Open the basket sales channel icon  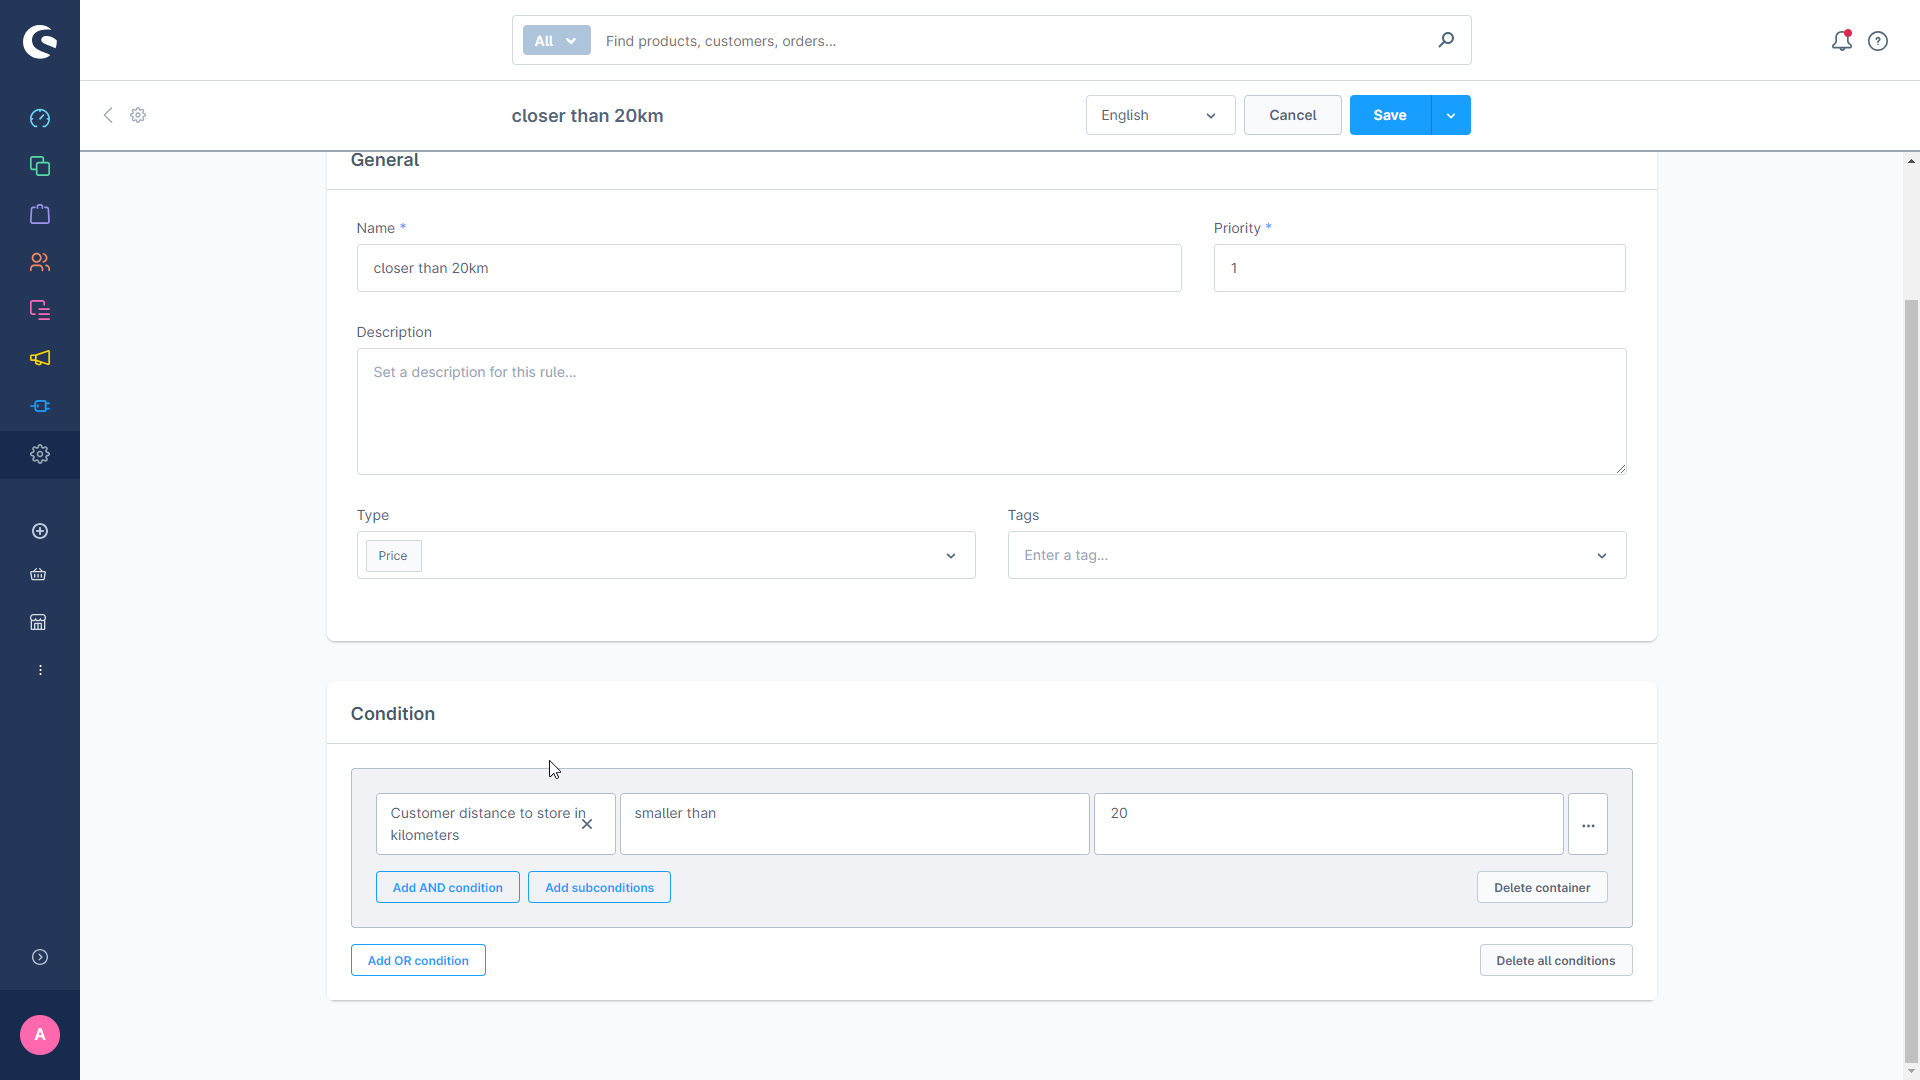(38, 574)
